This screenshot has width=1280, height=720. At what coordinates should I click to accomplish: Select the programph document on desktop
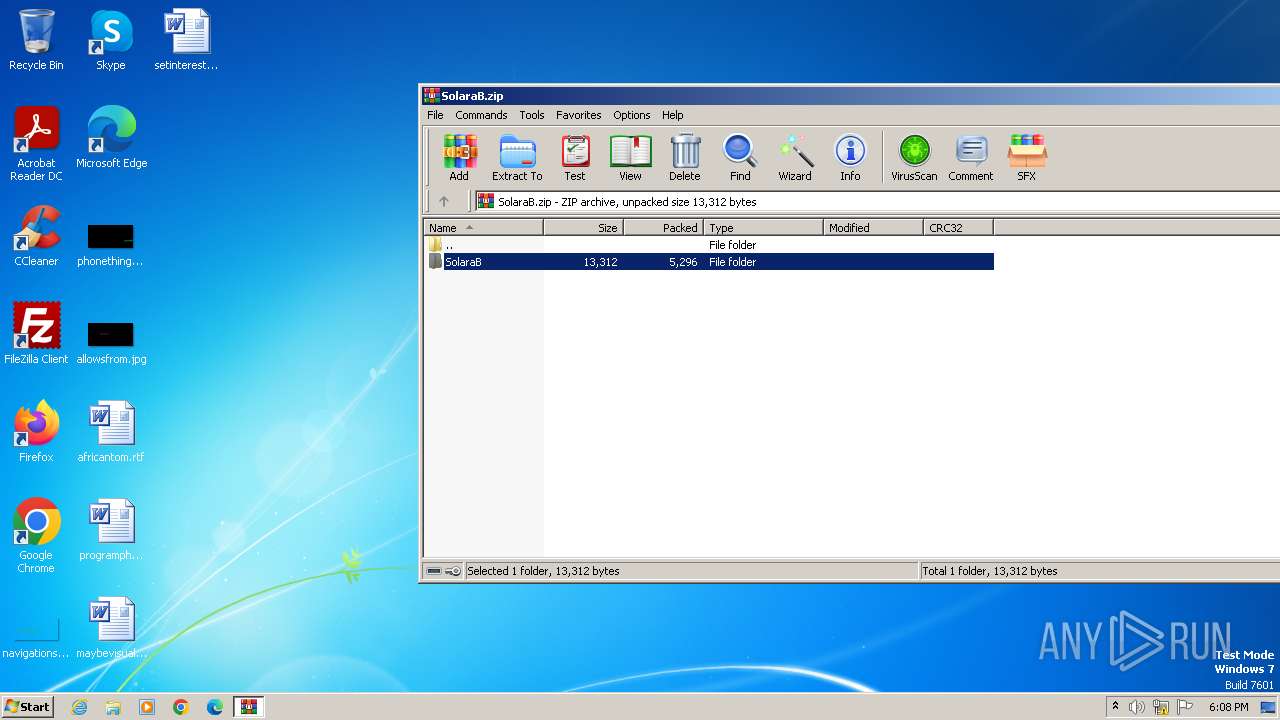(x=111, y=530)
